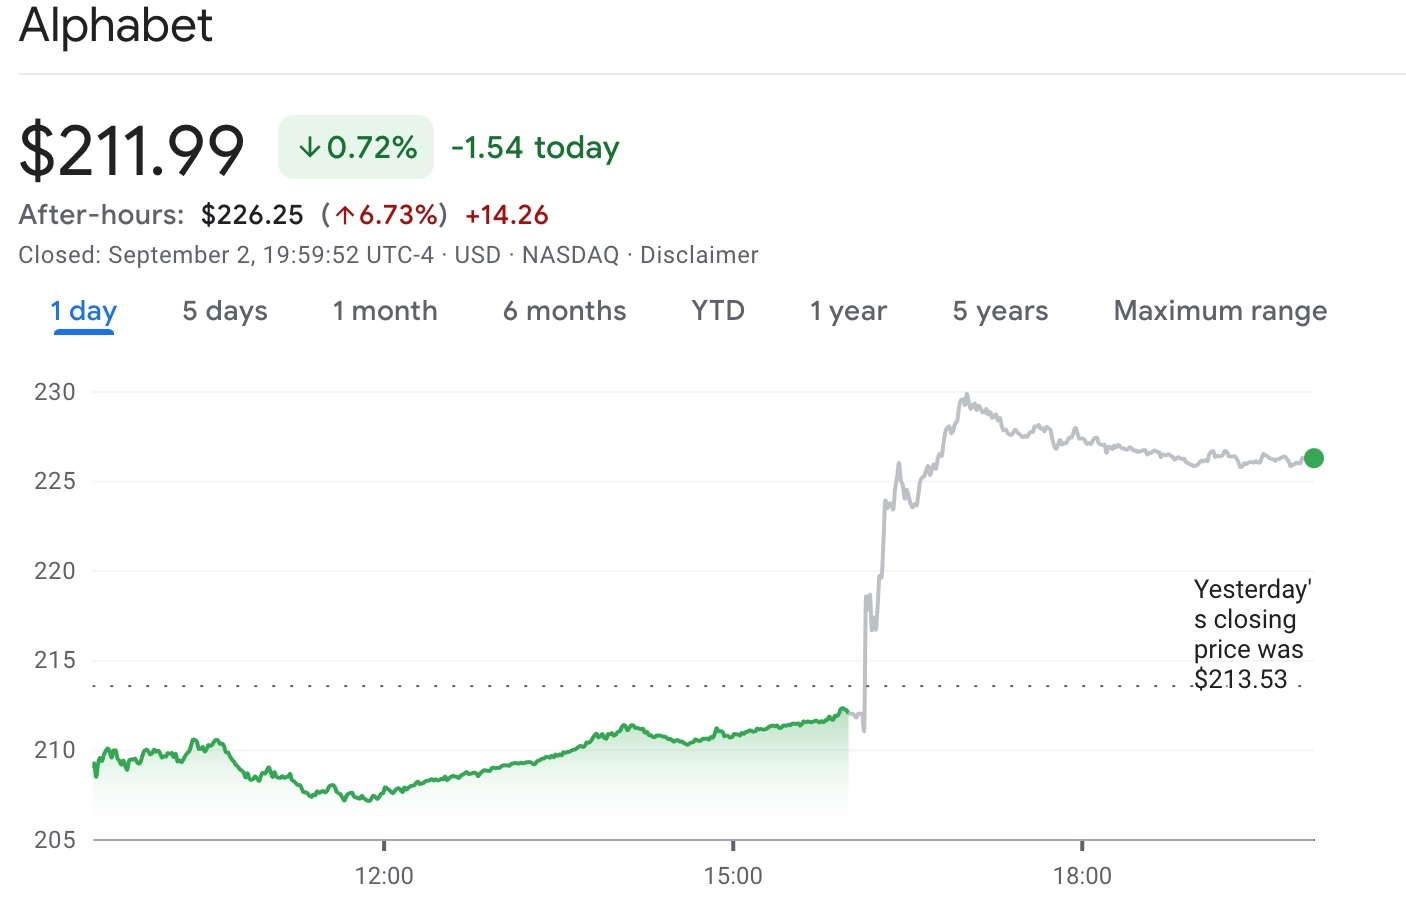Click the -1.54 today change value
Screen dimensions: 1406x898
coord(534,147)
